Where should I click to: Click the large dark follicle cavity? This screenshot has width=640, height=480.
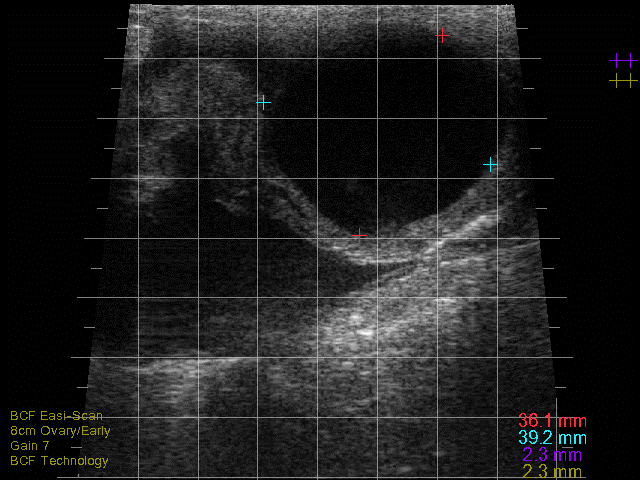coord(390,130)
